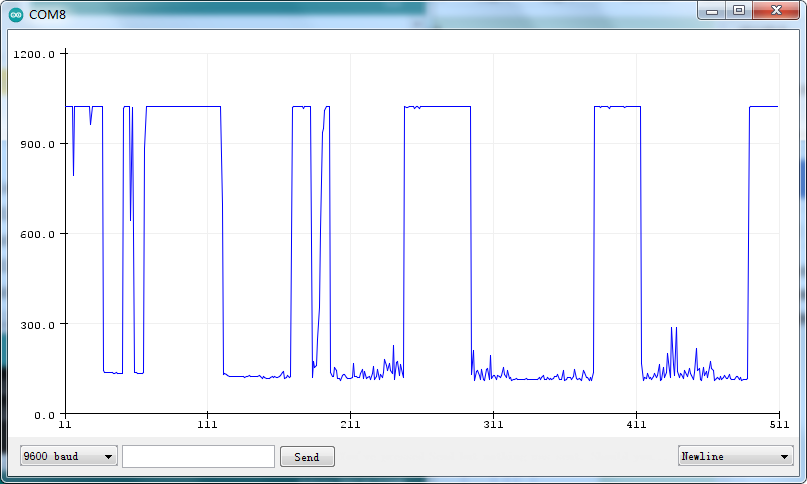Focus the serial message input field

(x=198, y=457)
